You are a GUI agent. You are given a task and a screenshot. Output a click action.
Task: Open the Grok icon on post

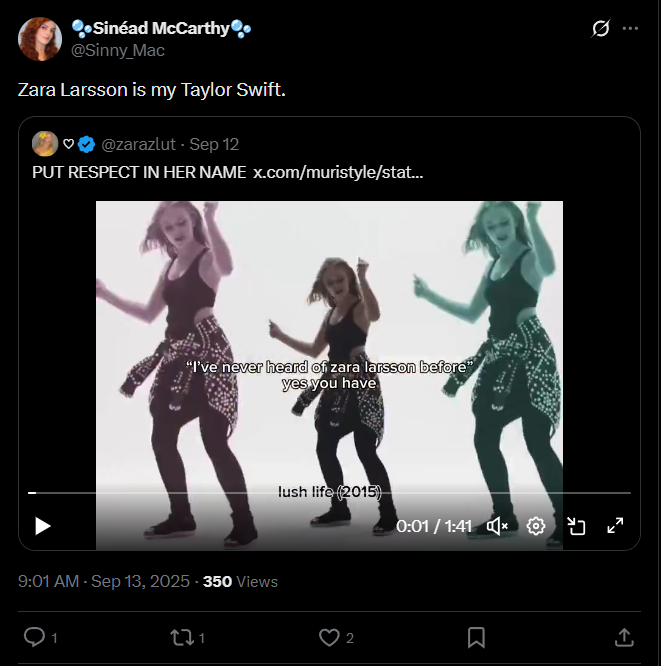pos(600,29)
